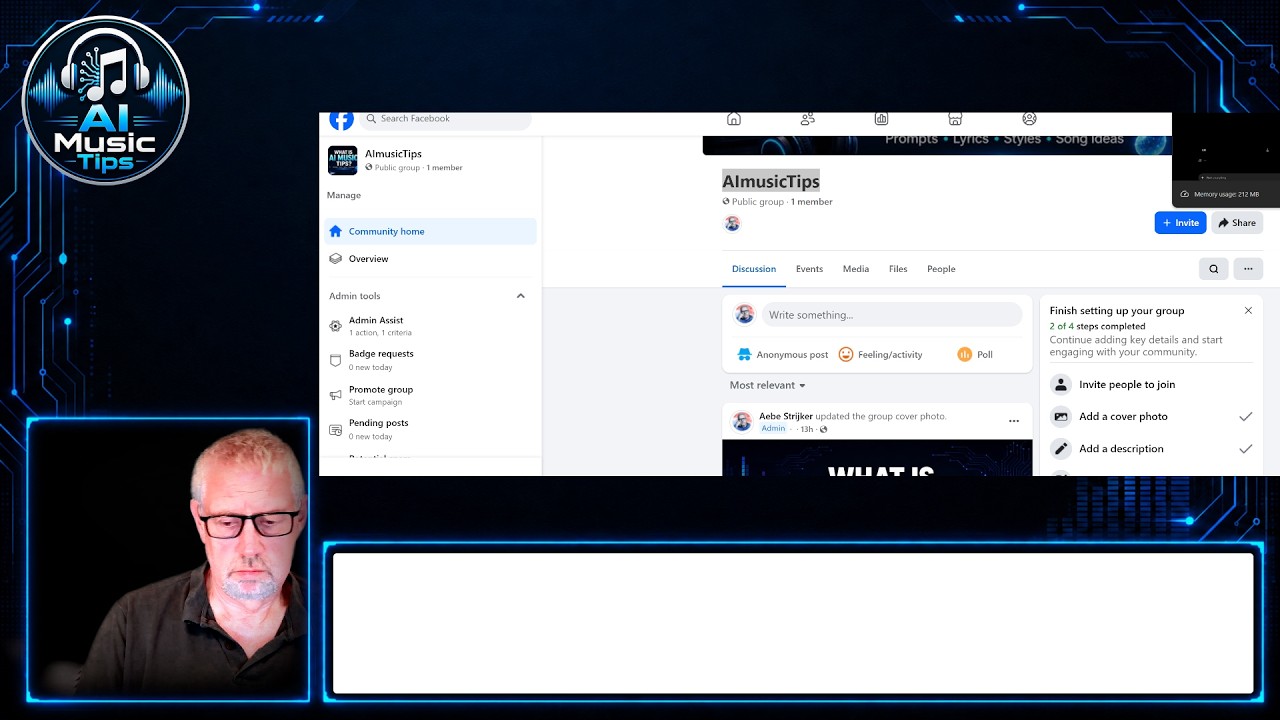This screenshot has height=720, width=1280.
Task: Click the Pending posts icon
Action: coord(335,430)
